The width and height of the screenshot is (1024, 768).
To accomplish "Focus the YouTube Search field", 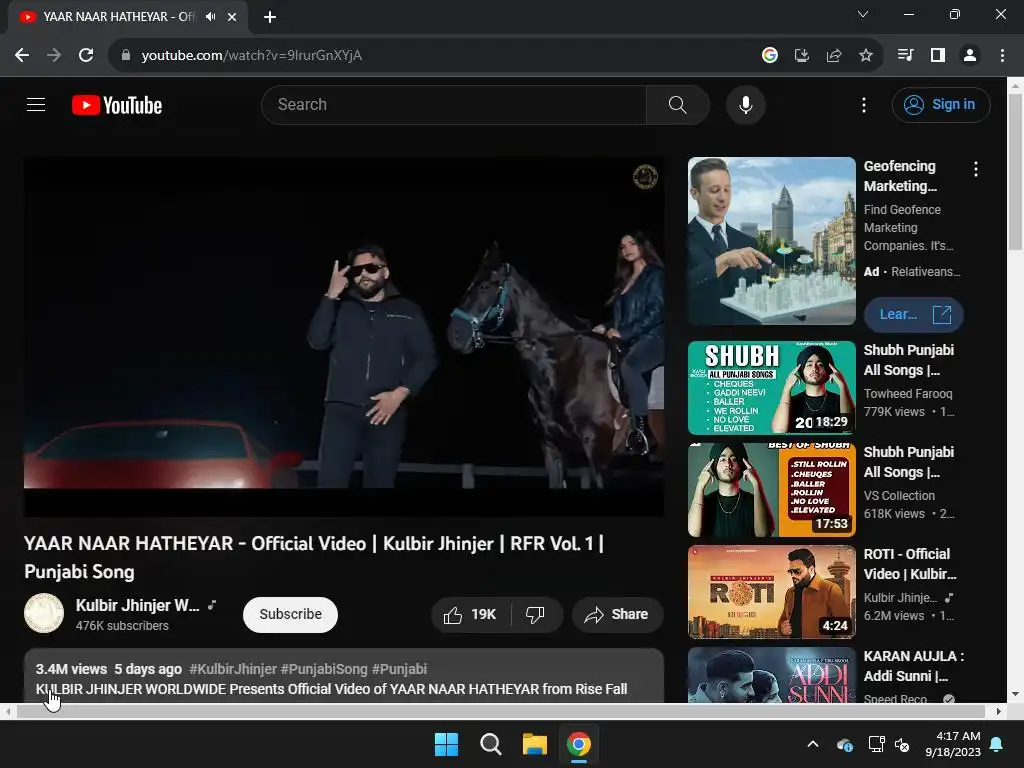I will coord(454,104).
